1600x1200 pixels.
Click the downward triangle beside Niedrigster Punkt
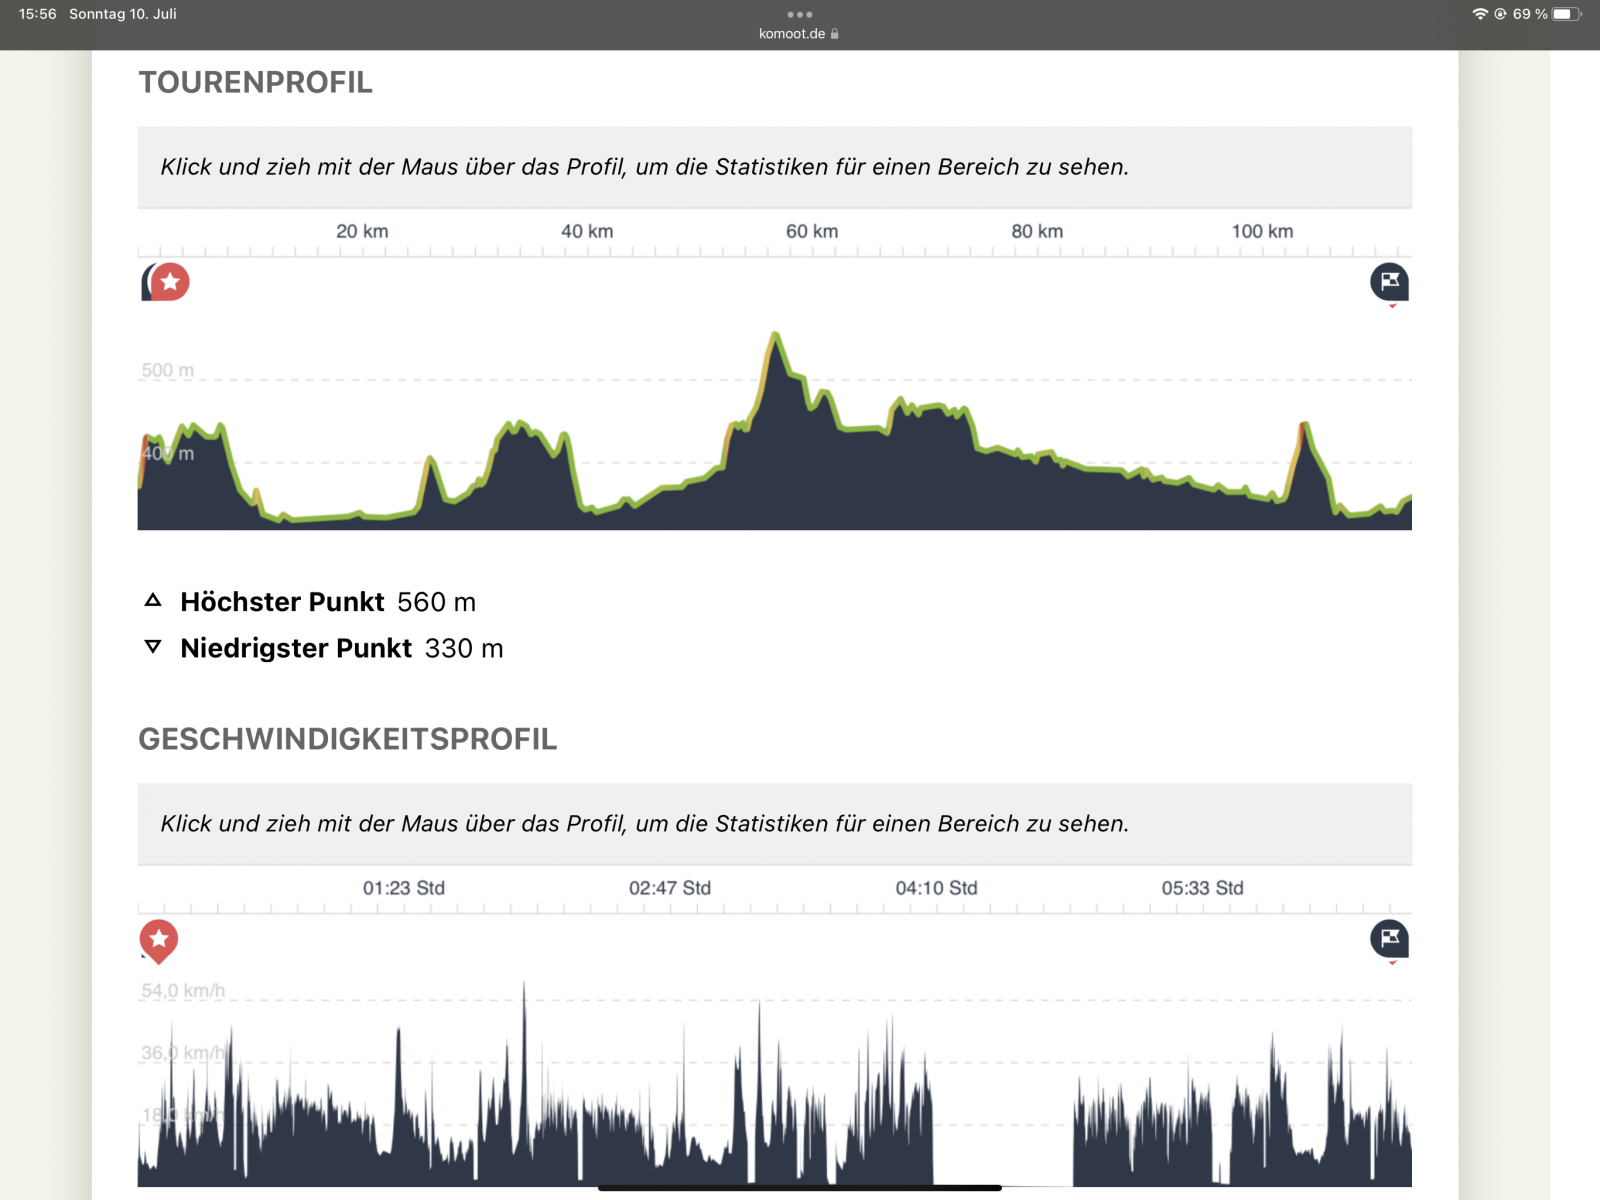click(153, 647)
